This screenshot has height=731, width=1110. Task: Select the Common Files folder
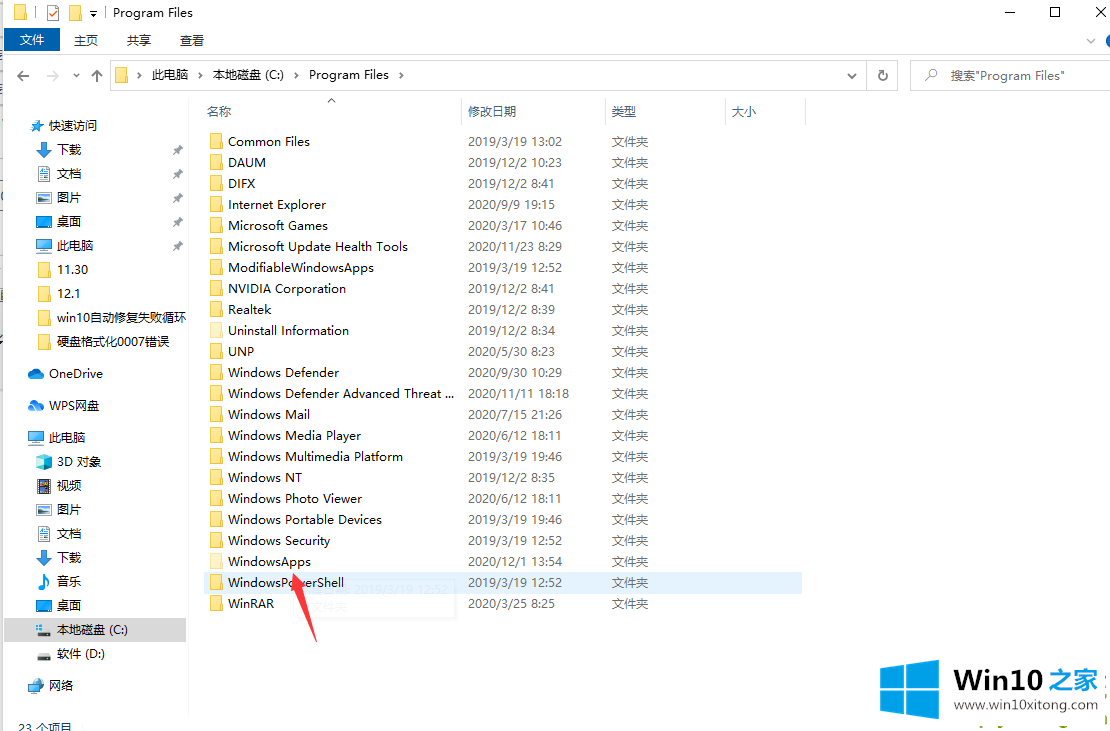[269, 142]
